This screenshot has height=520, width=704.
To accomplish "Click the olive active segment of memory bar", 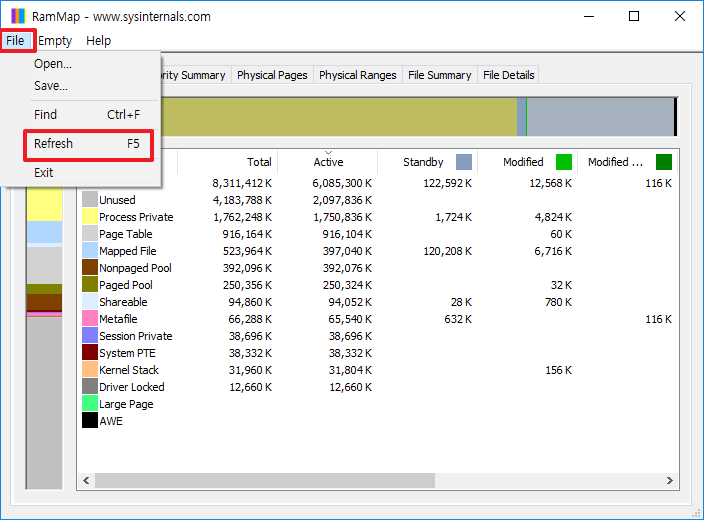I will (339, 117).
